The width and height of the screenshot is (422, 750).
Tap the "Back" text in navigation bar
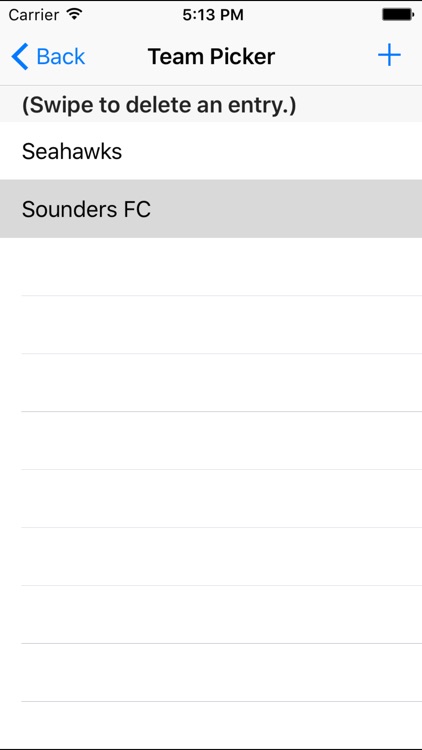click(x=61, y=56)
